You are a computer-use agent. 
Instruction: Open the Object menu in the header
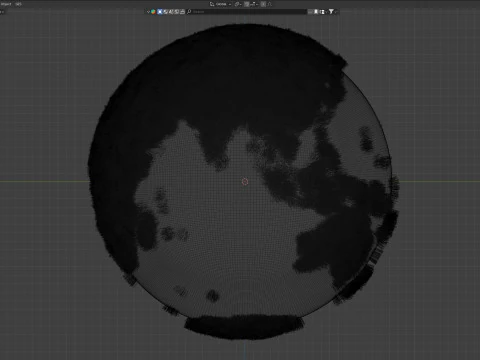click(x=6, y=4)
